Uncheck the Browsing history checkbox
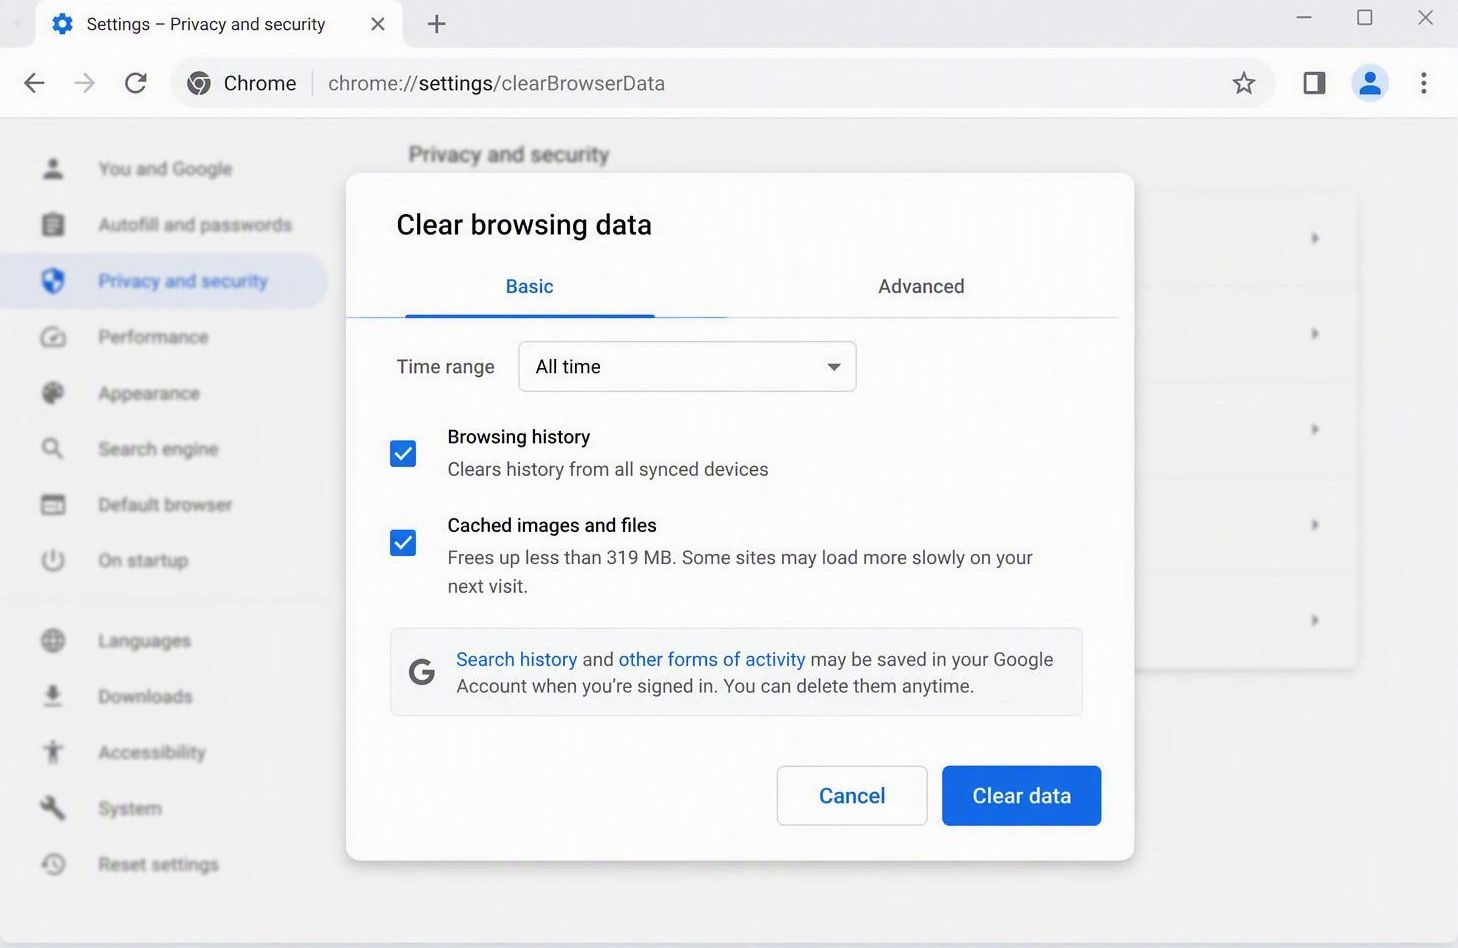Image resolution: width=1458 pixels, height=948 pixels. [403, 454]
